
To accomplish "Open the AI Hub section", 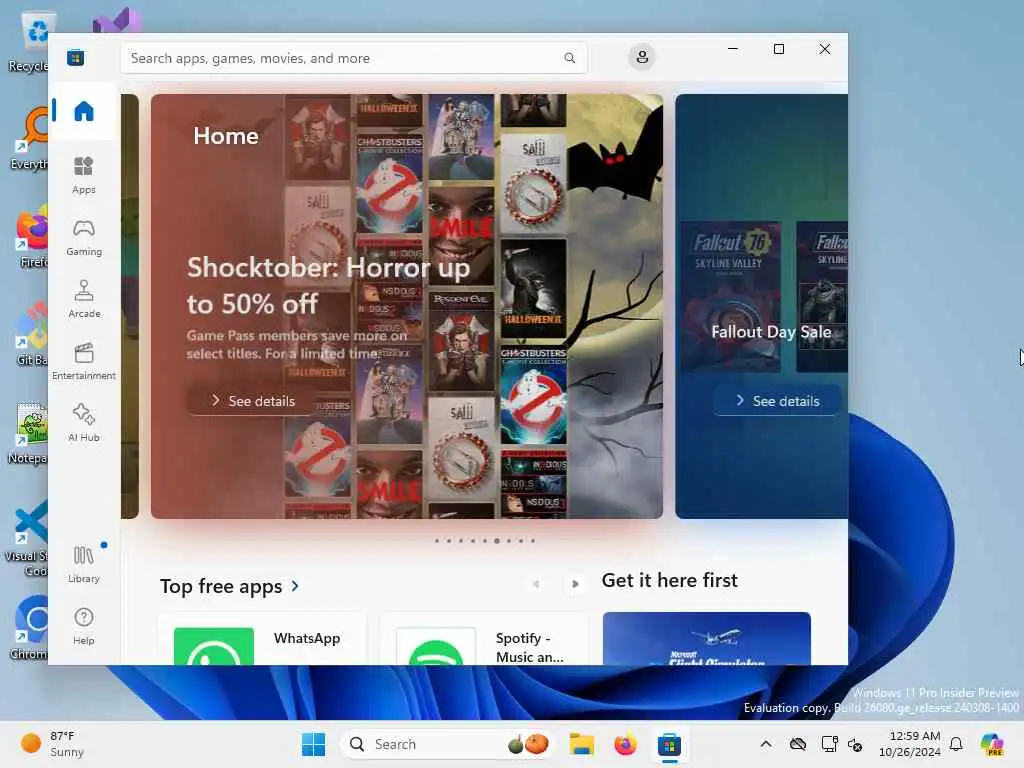I will 84,423.
